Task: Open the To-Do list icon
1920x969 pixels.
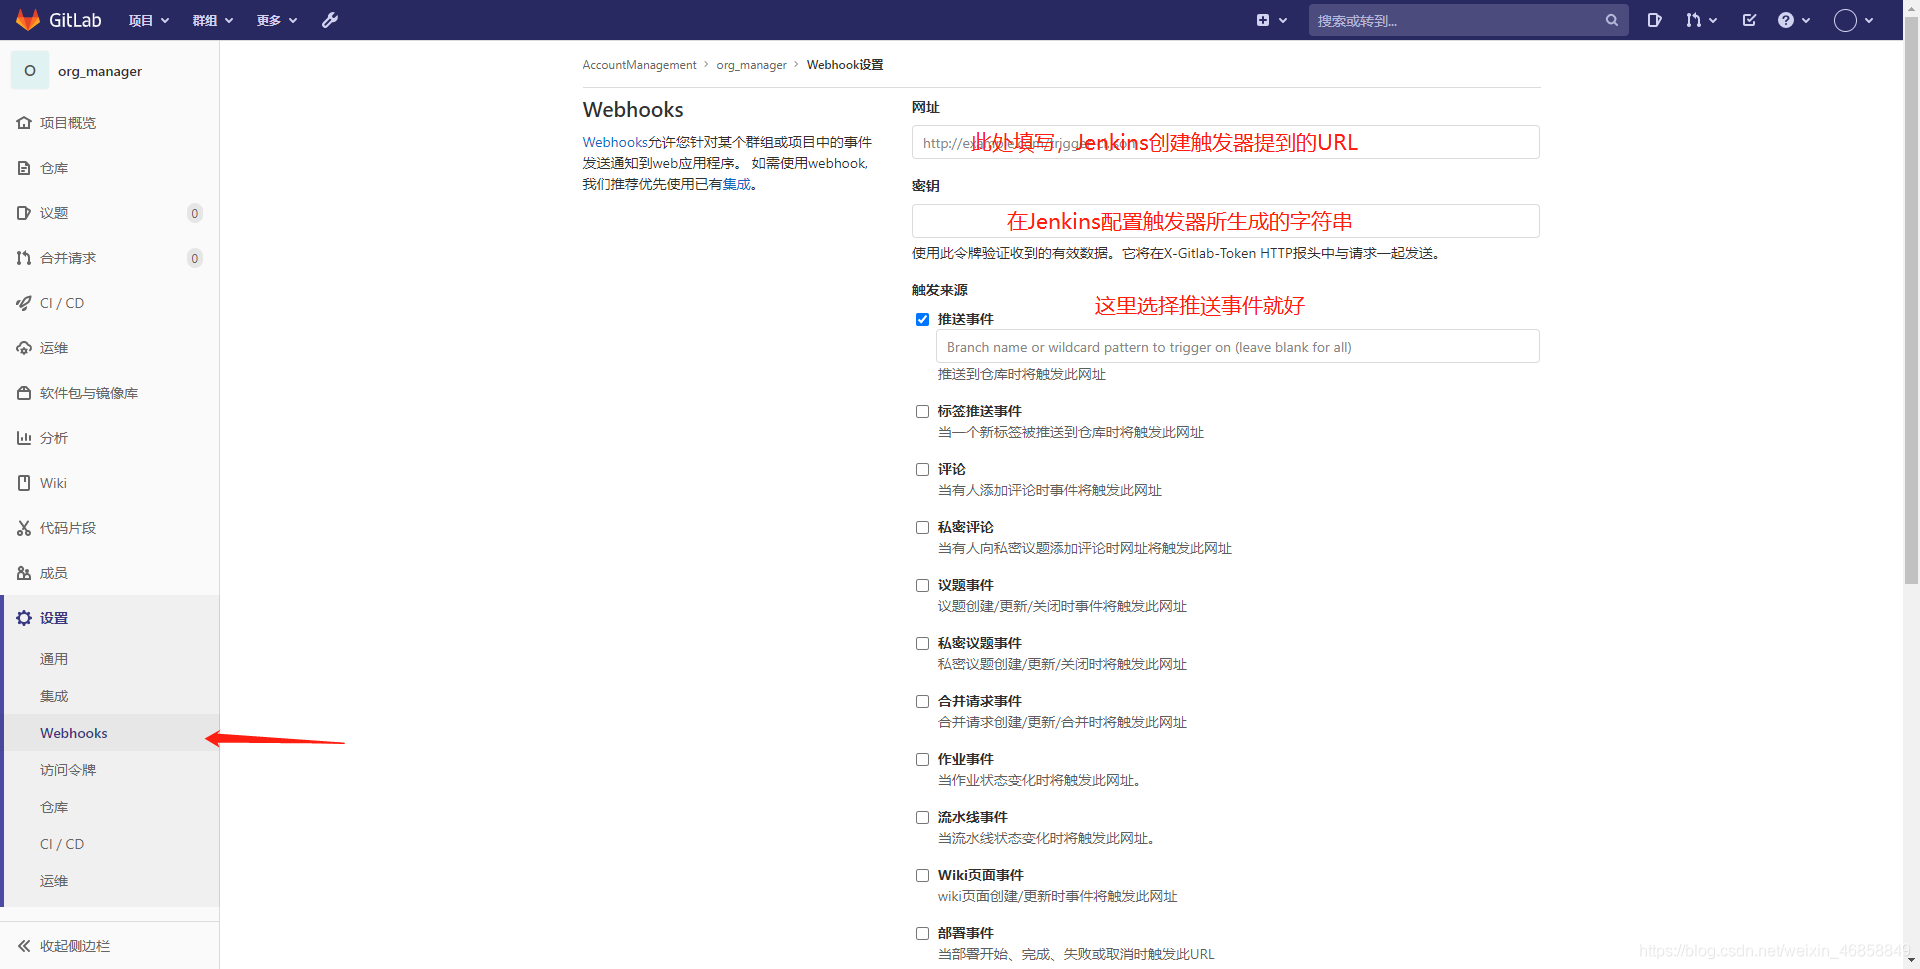Action: (x=1749, y=20)
